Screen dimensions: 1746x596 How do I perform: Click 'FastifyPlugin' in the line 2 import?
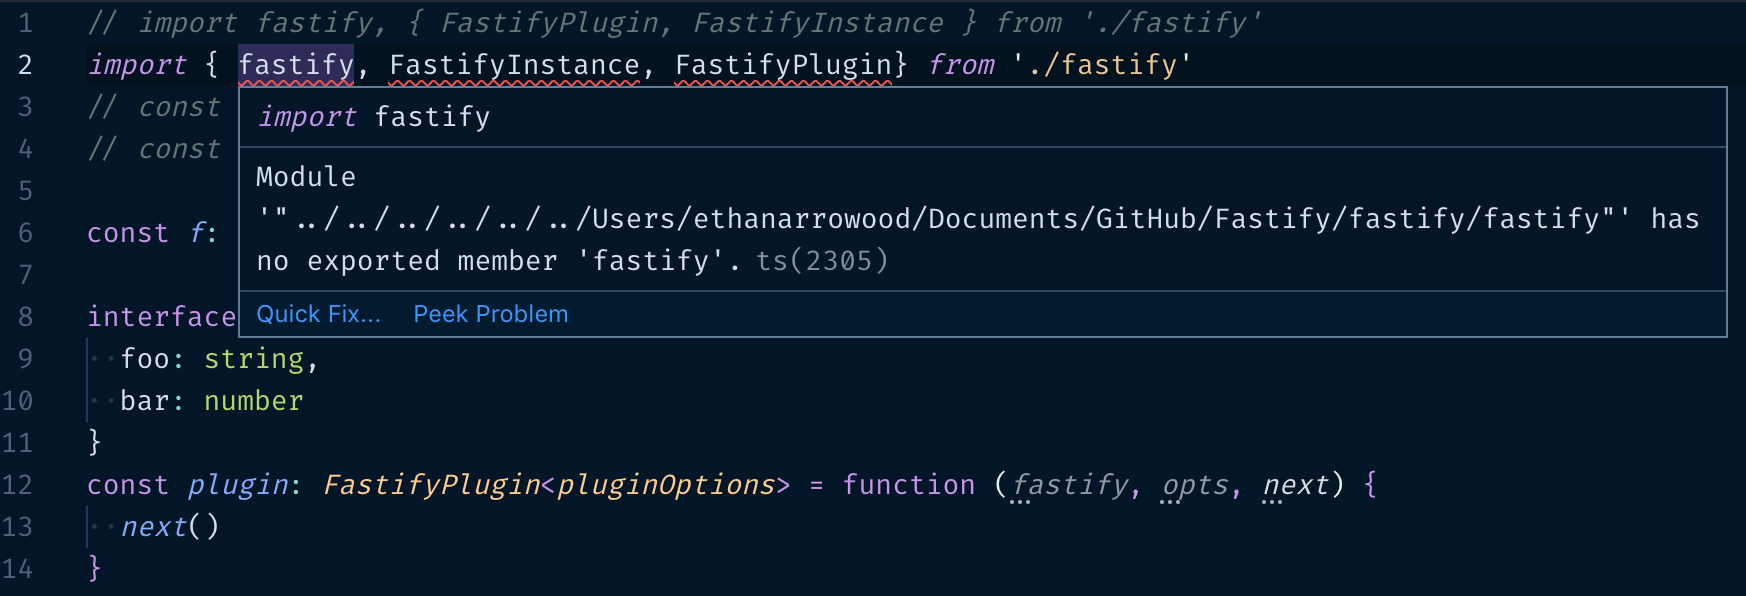(x=783, y=65)
